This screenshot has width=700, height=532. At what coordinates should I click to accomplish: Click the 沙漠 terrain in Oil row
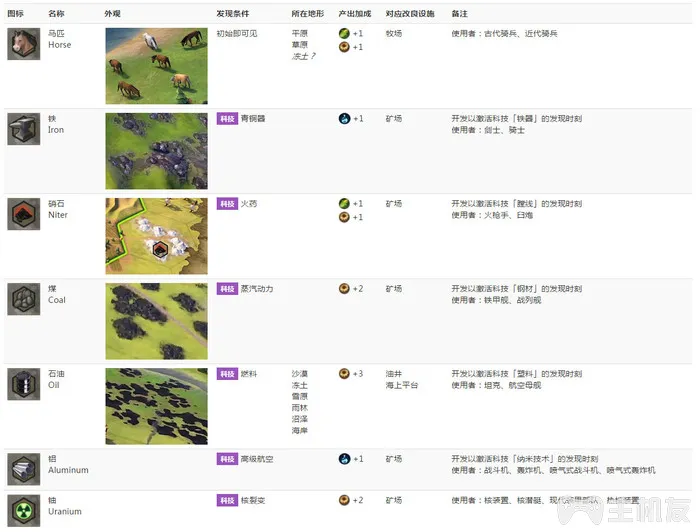300,374
